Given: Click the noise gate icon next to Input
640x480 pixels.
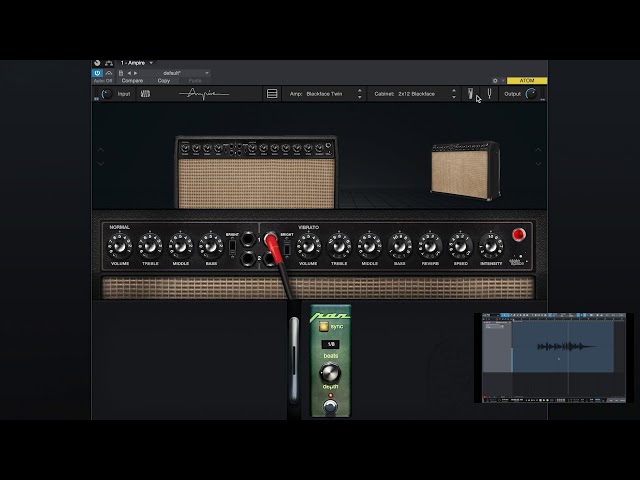Looking at the screenshot, I should click(145, 94).
